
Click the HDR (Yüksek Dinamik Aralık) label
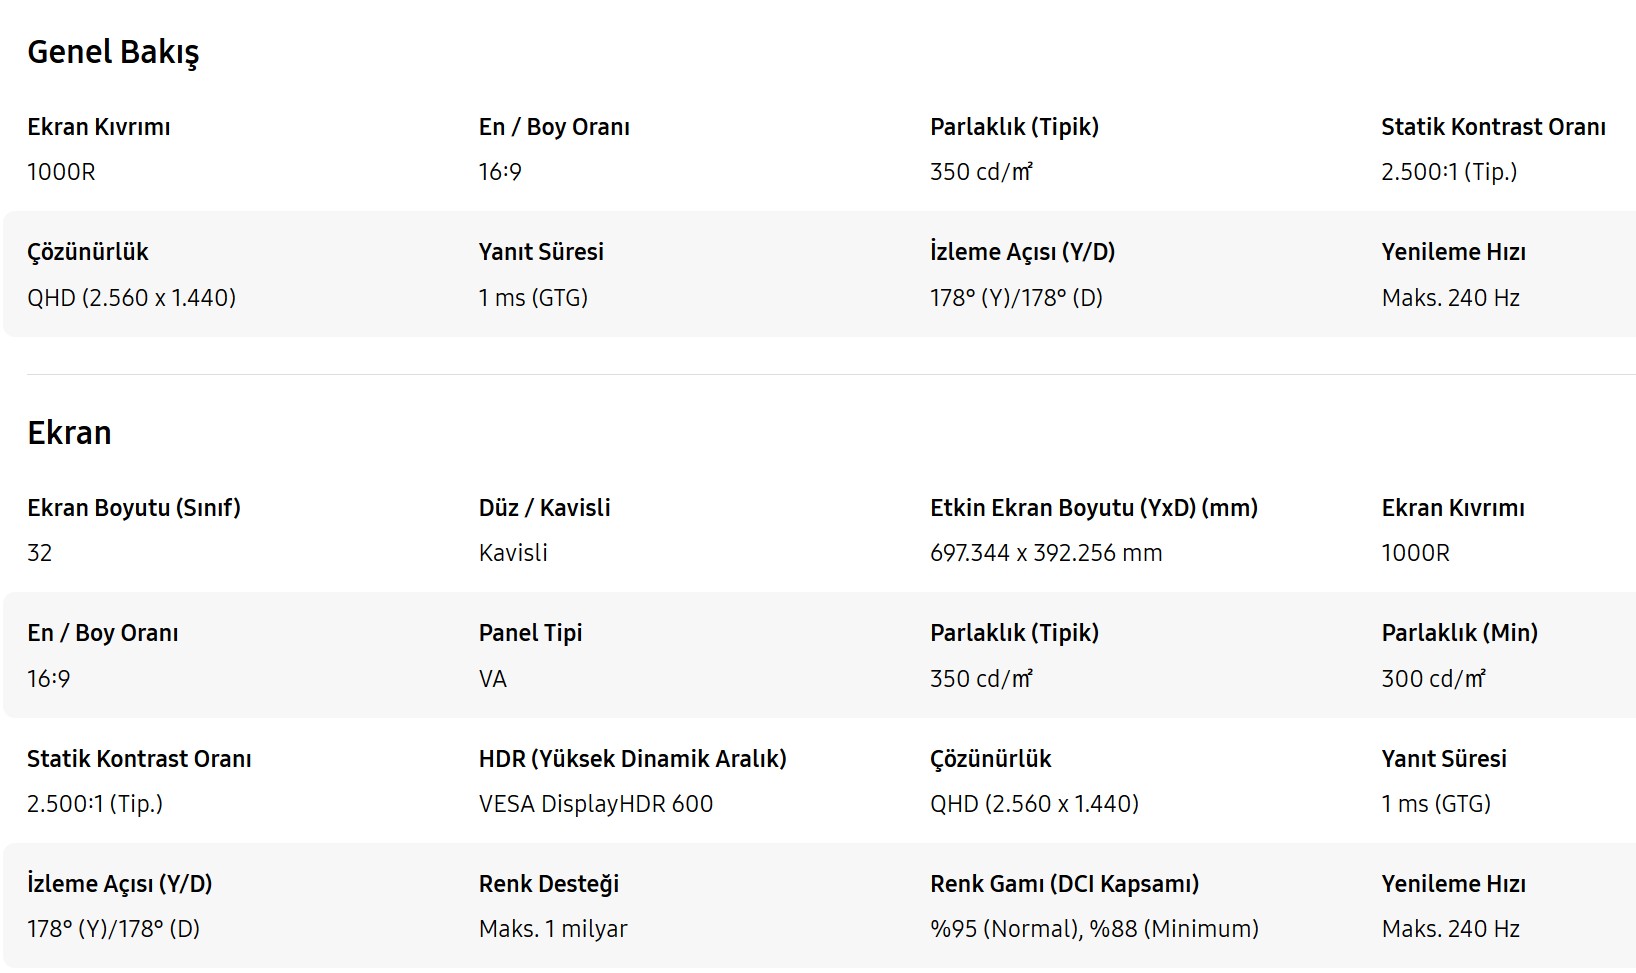[632, 759]
